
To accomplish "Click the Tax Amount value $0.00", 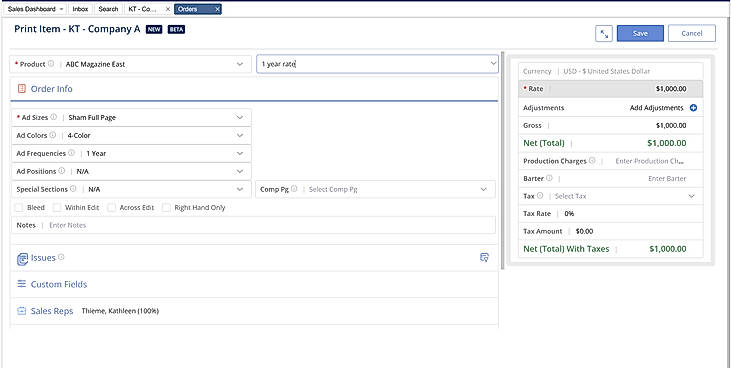I will 584,231.
